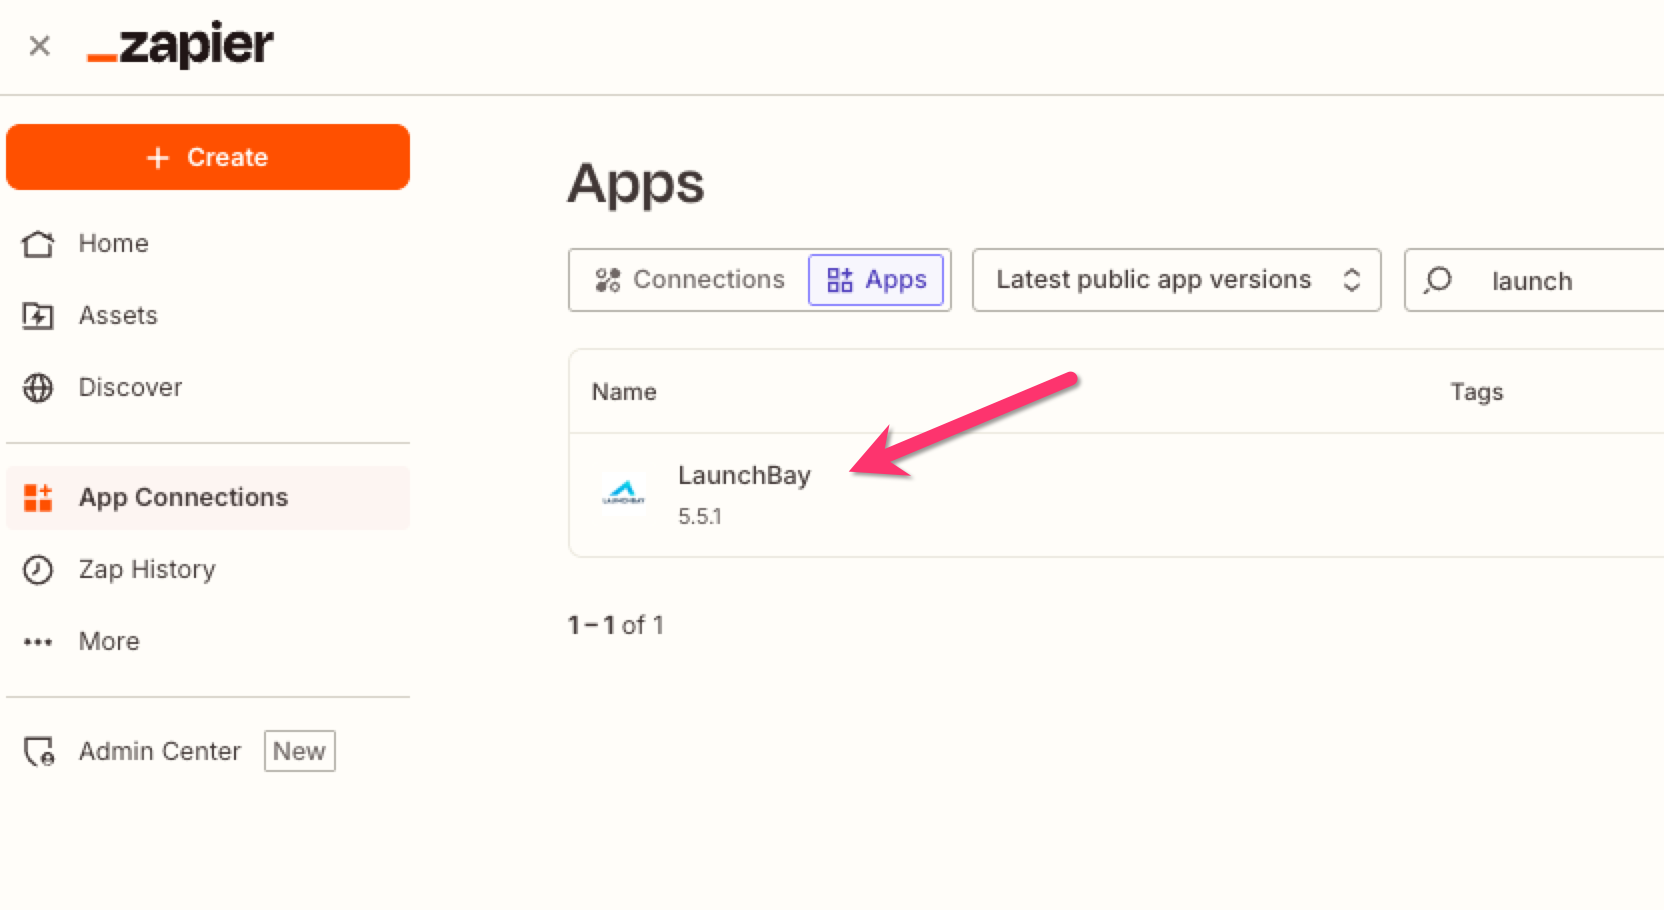Click the Assets lightning icon

click(x=38, y=316)
